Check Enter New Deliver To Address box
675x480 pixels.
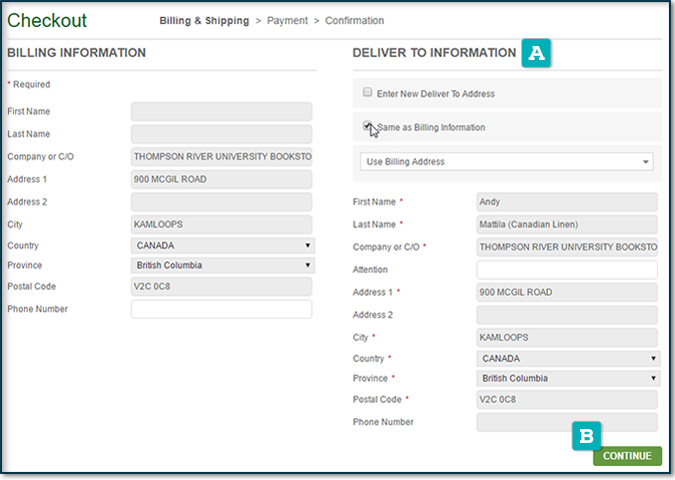pyautogui.click(x=367, y=93)
